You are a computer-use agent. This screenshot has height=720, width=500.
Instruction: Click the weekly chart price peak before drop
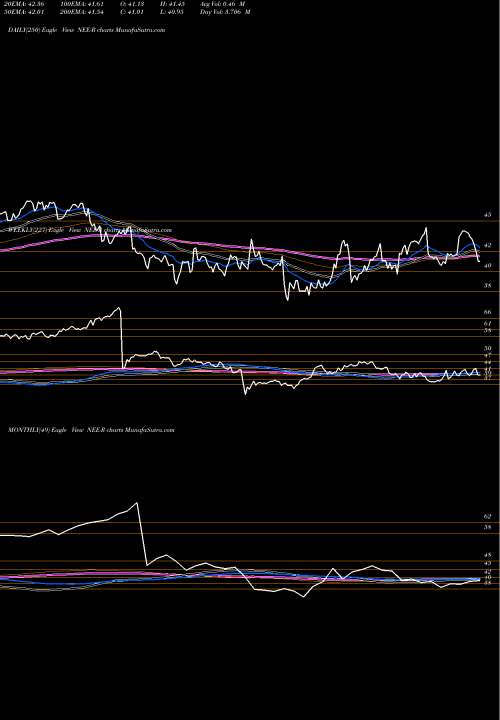[119, 308]
